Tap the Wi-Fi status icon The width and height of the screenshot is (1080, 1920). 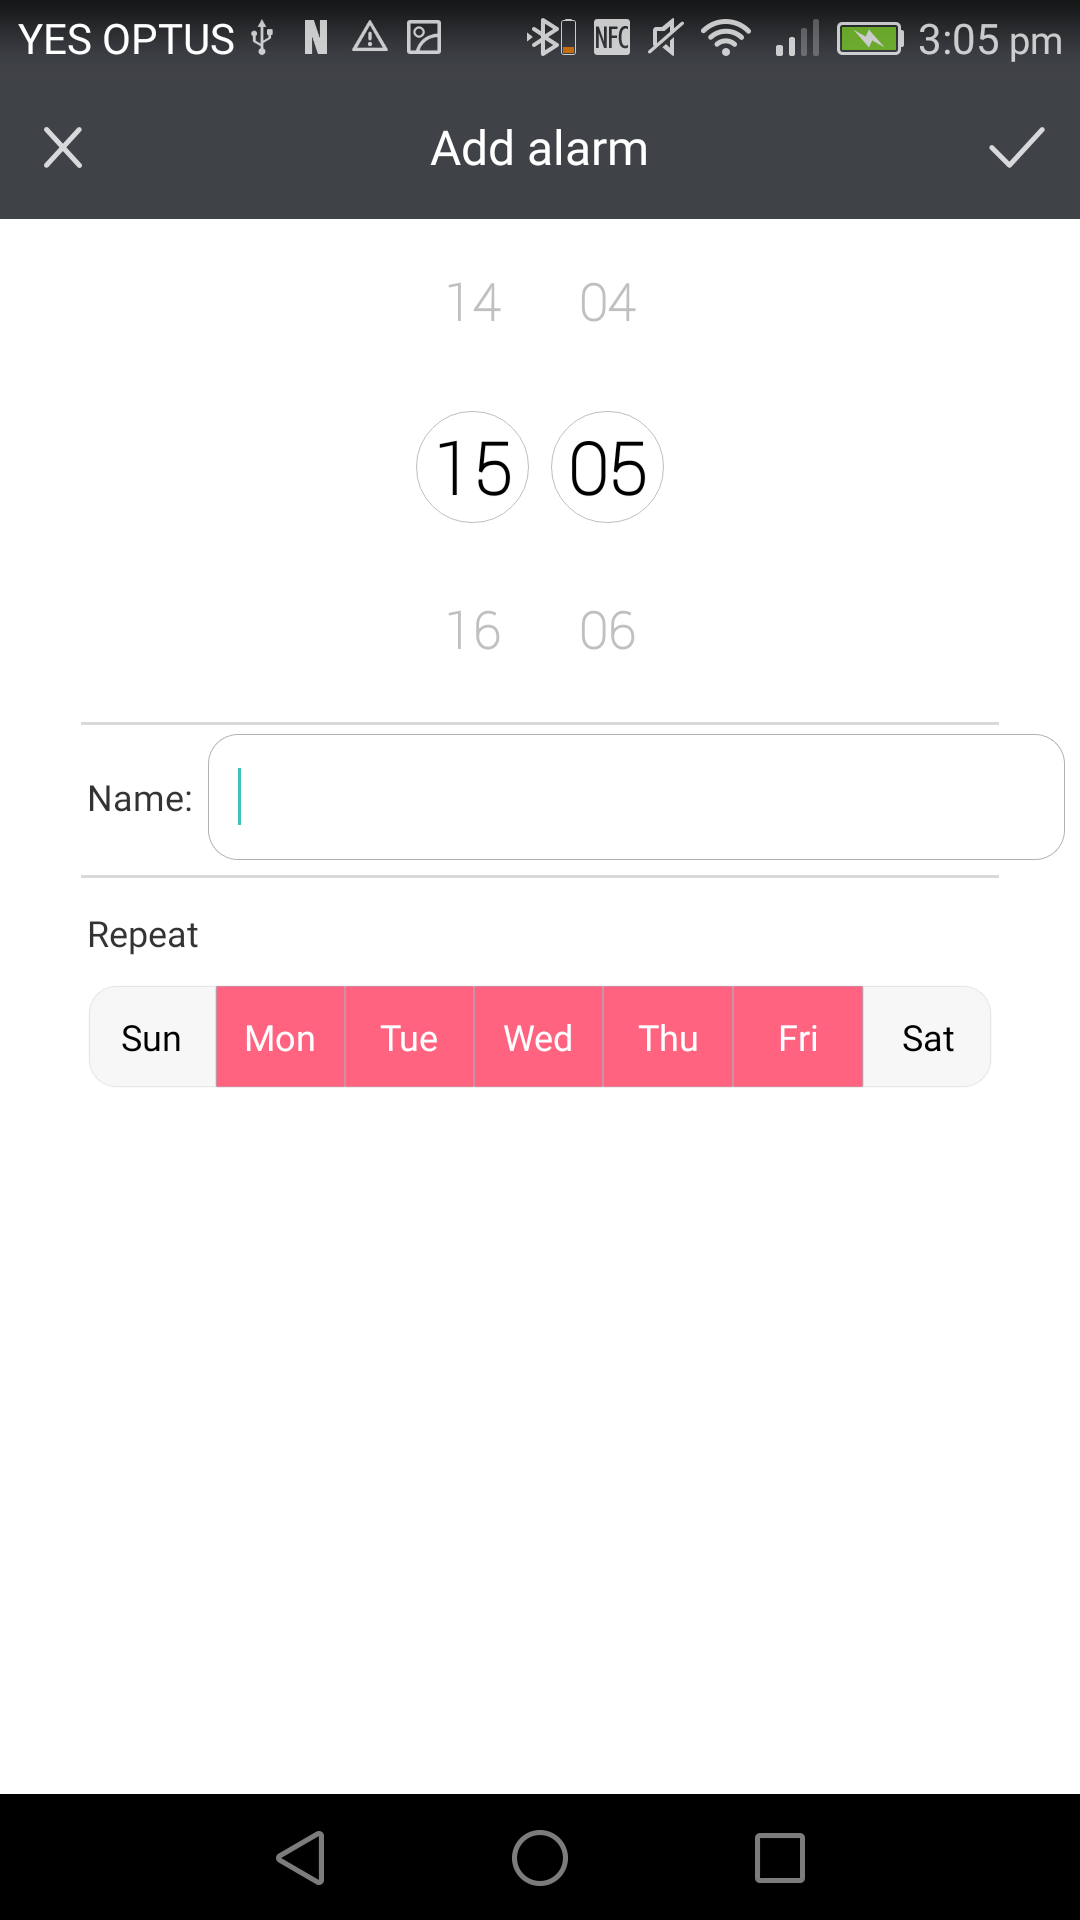pos(726,39)
